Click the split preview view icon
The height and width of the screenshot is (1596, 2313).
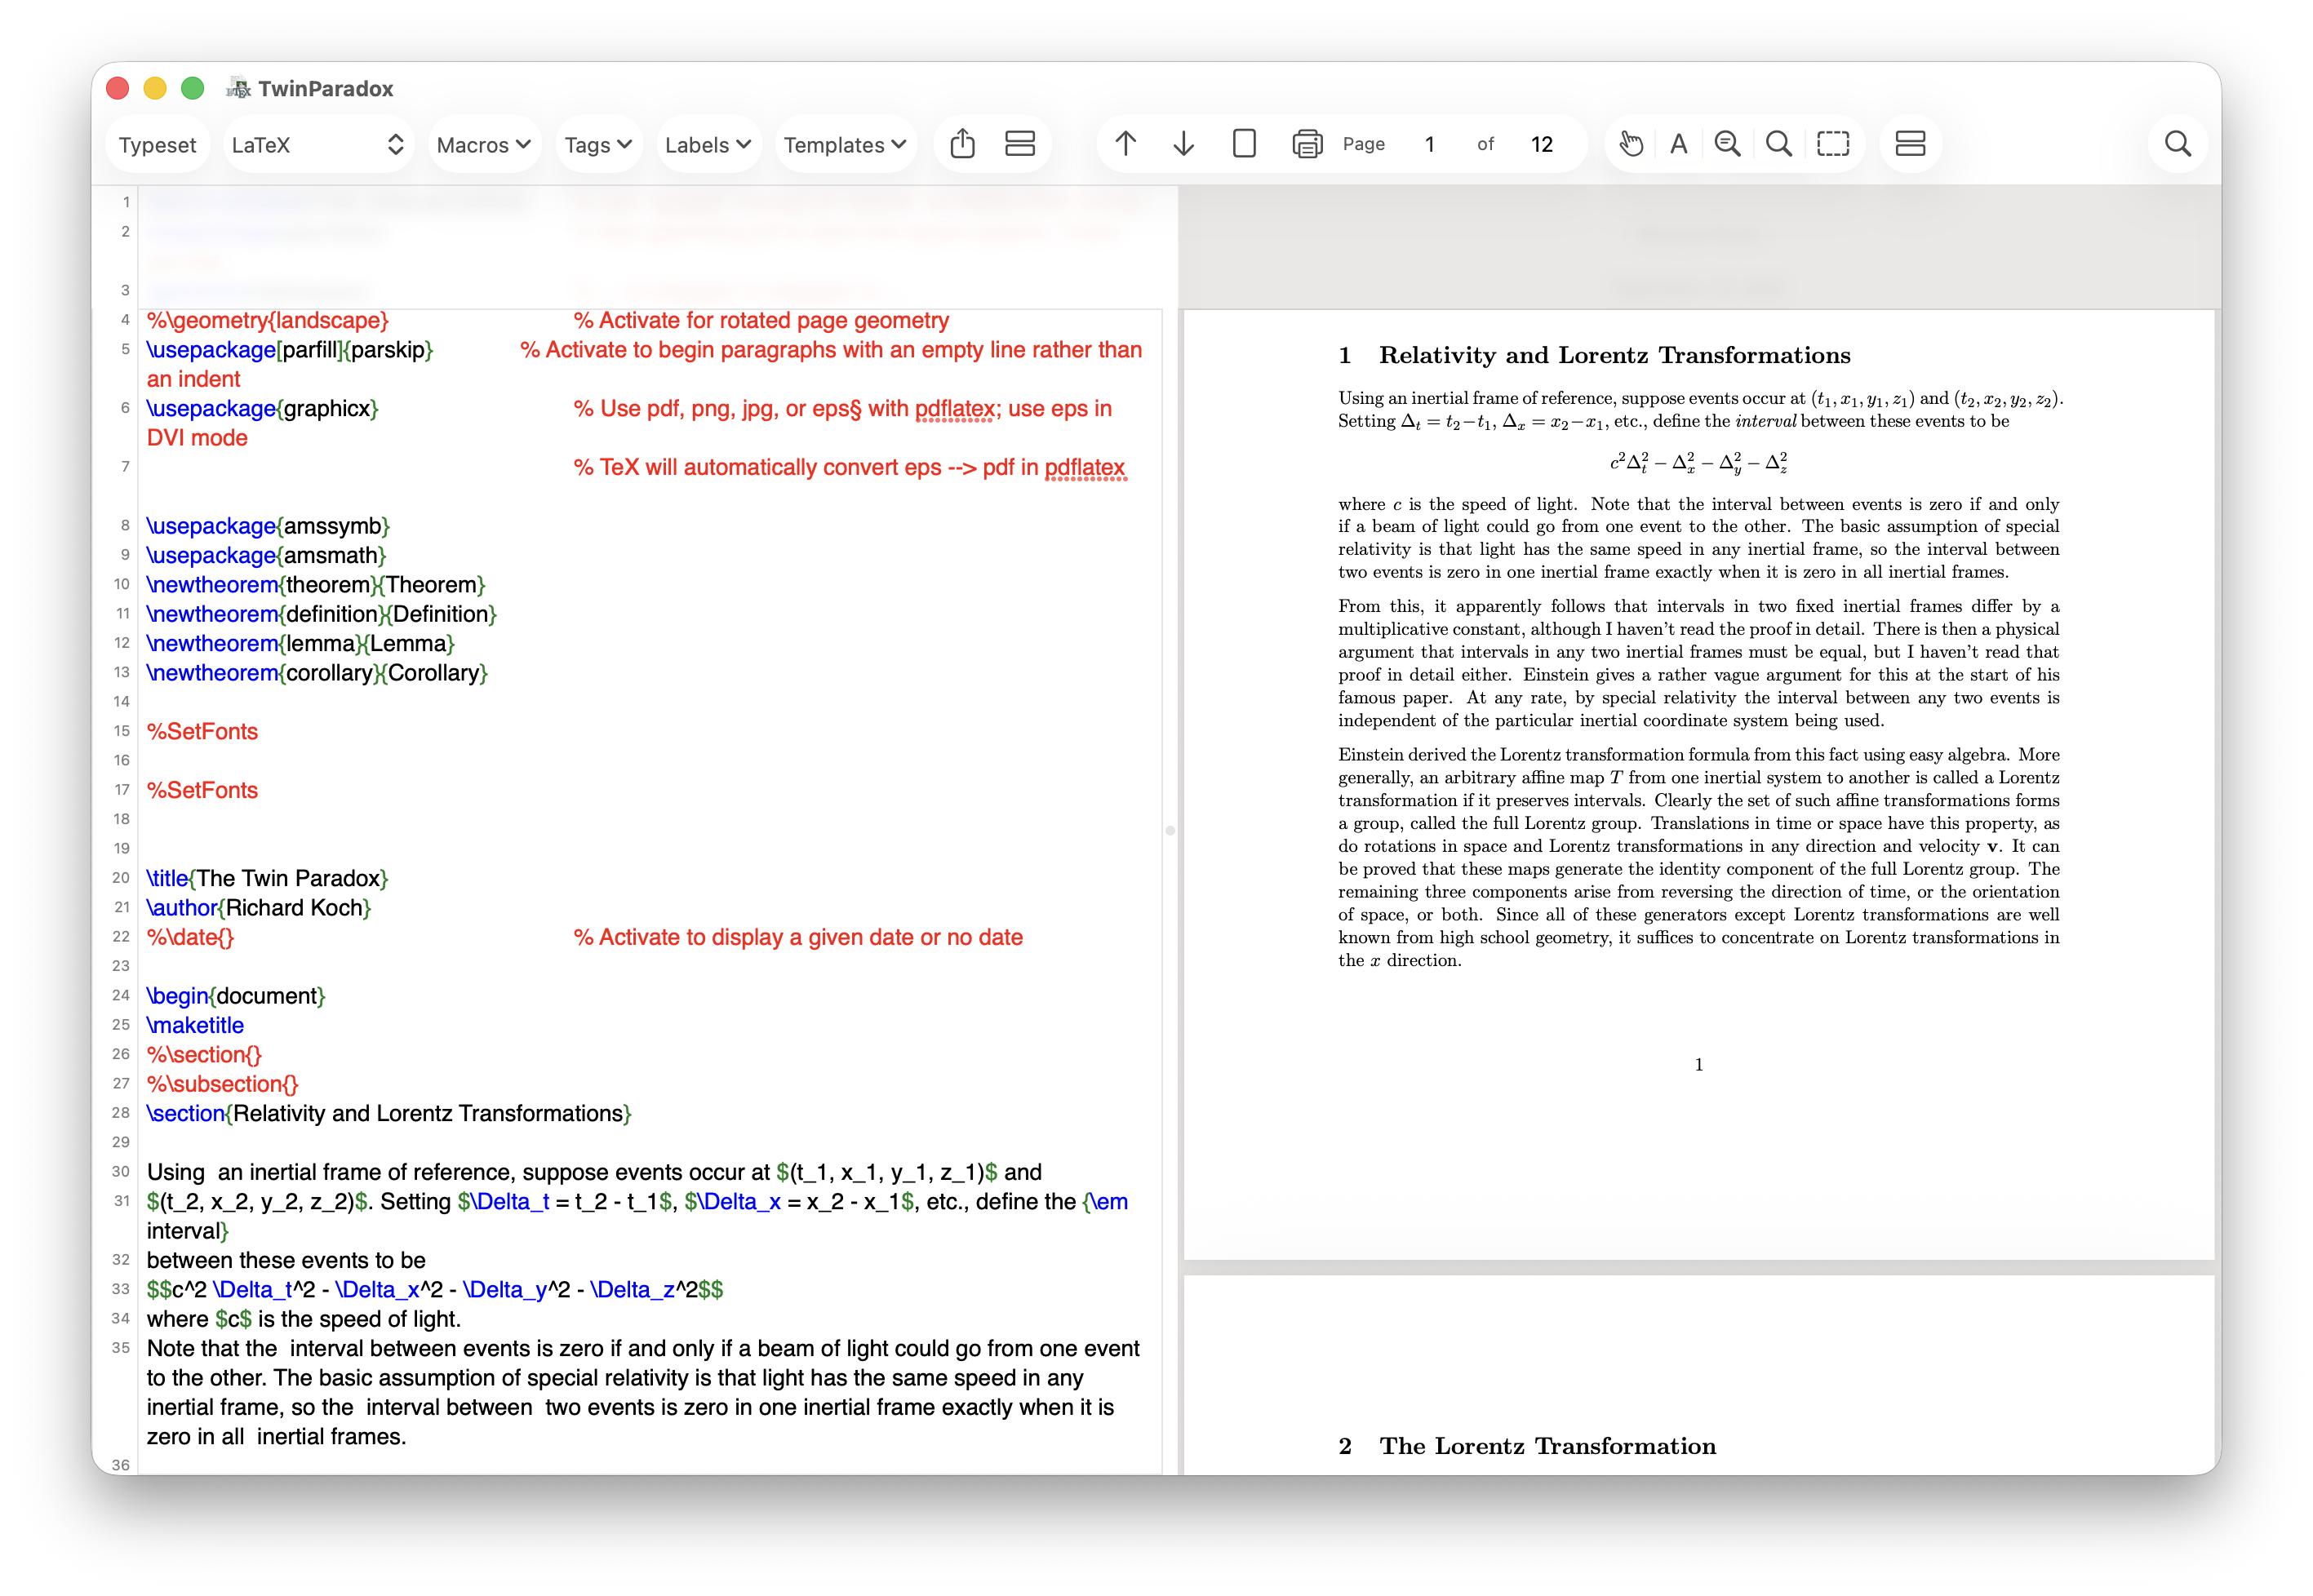[1910, 144]
